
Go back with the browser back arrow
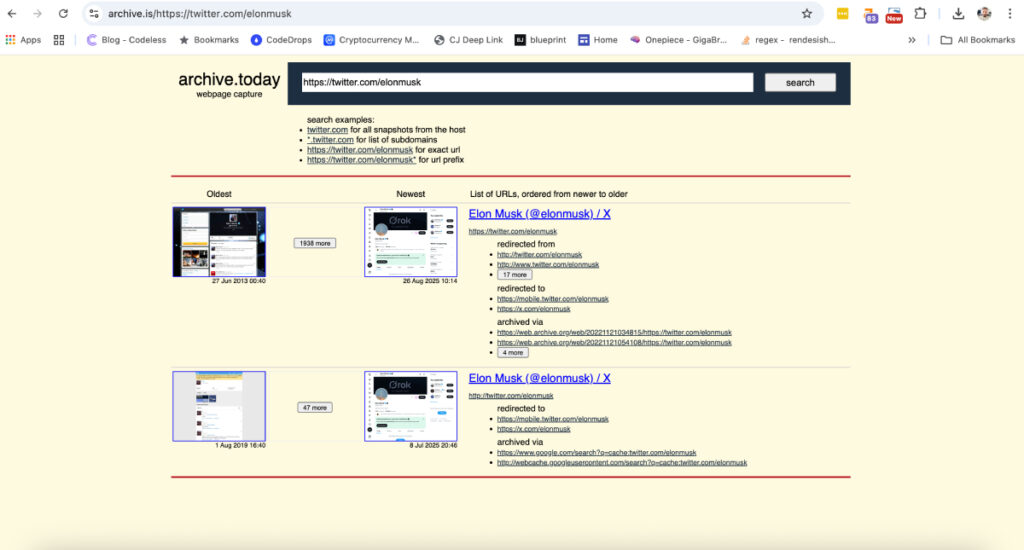(12, 14)
